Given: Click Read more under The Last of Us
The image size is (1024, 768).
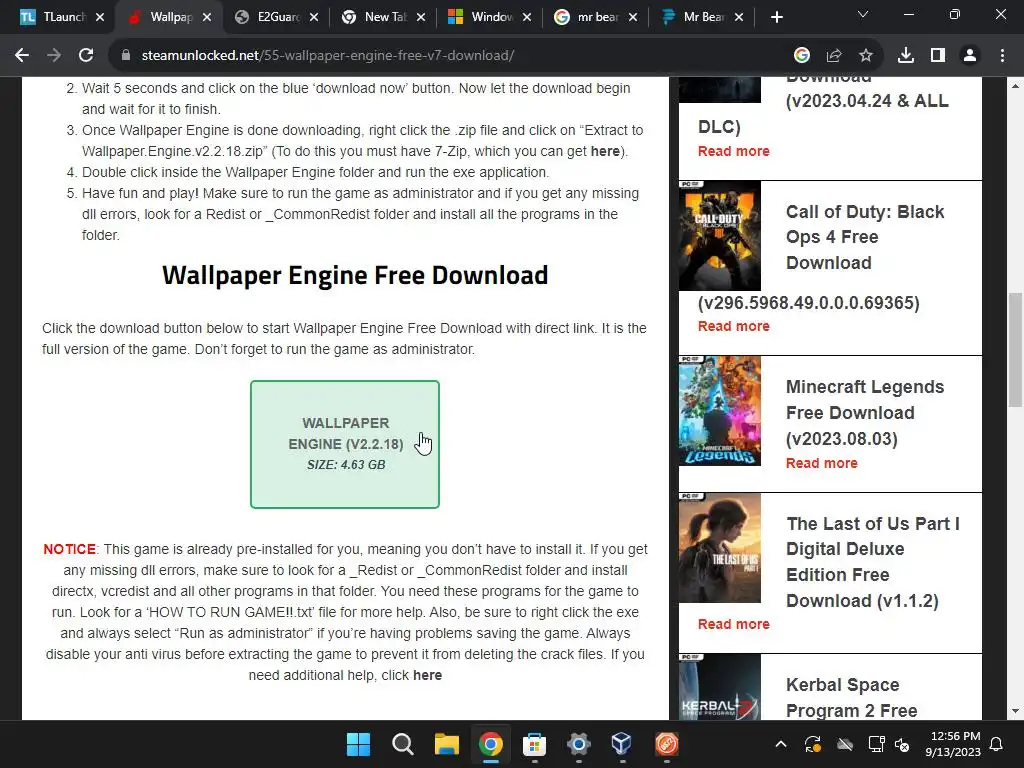Looking at the screenshot, I should tap(733, 624).
